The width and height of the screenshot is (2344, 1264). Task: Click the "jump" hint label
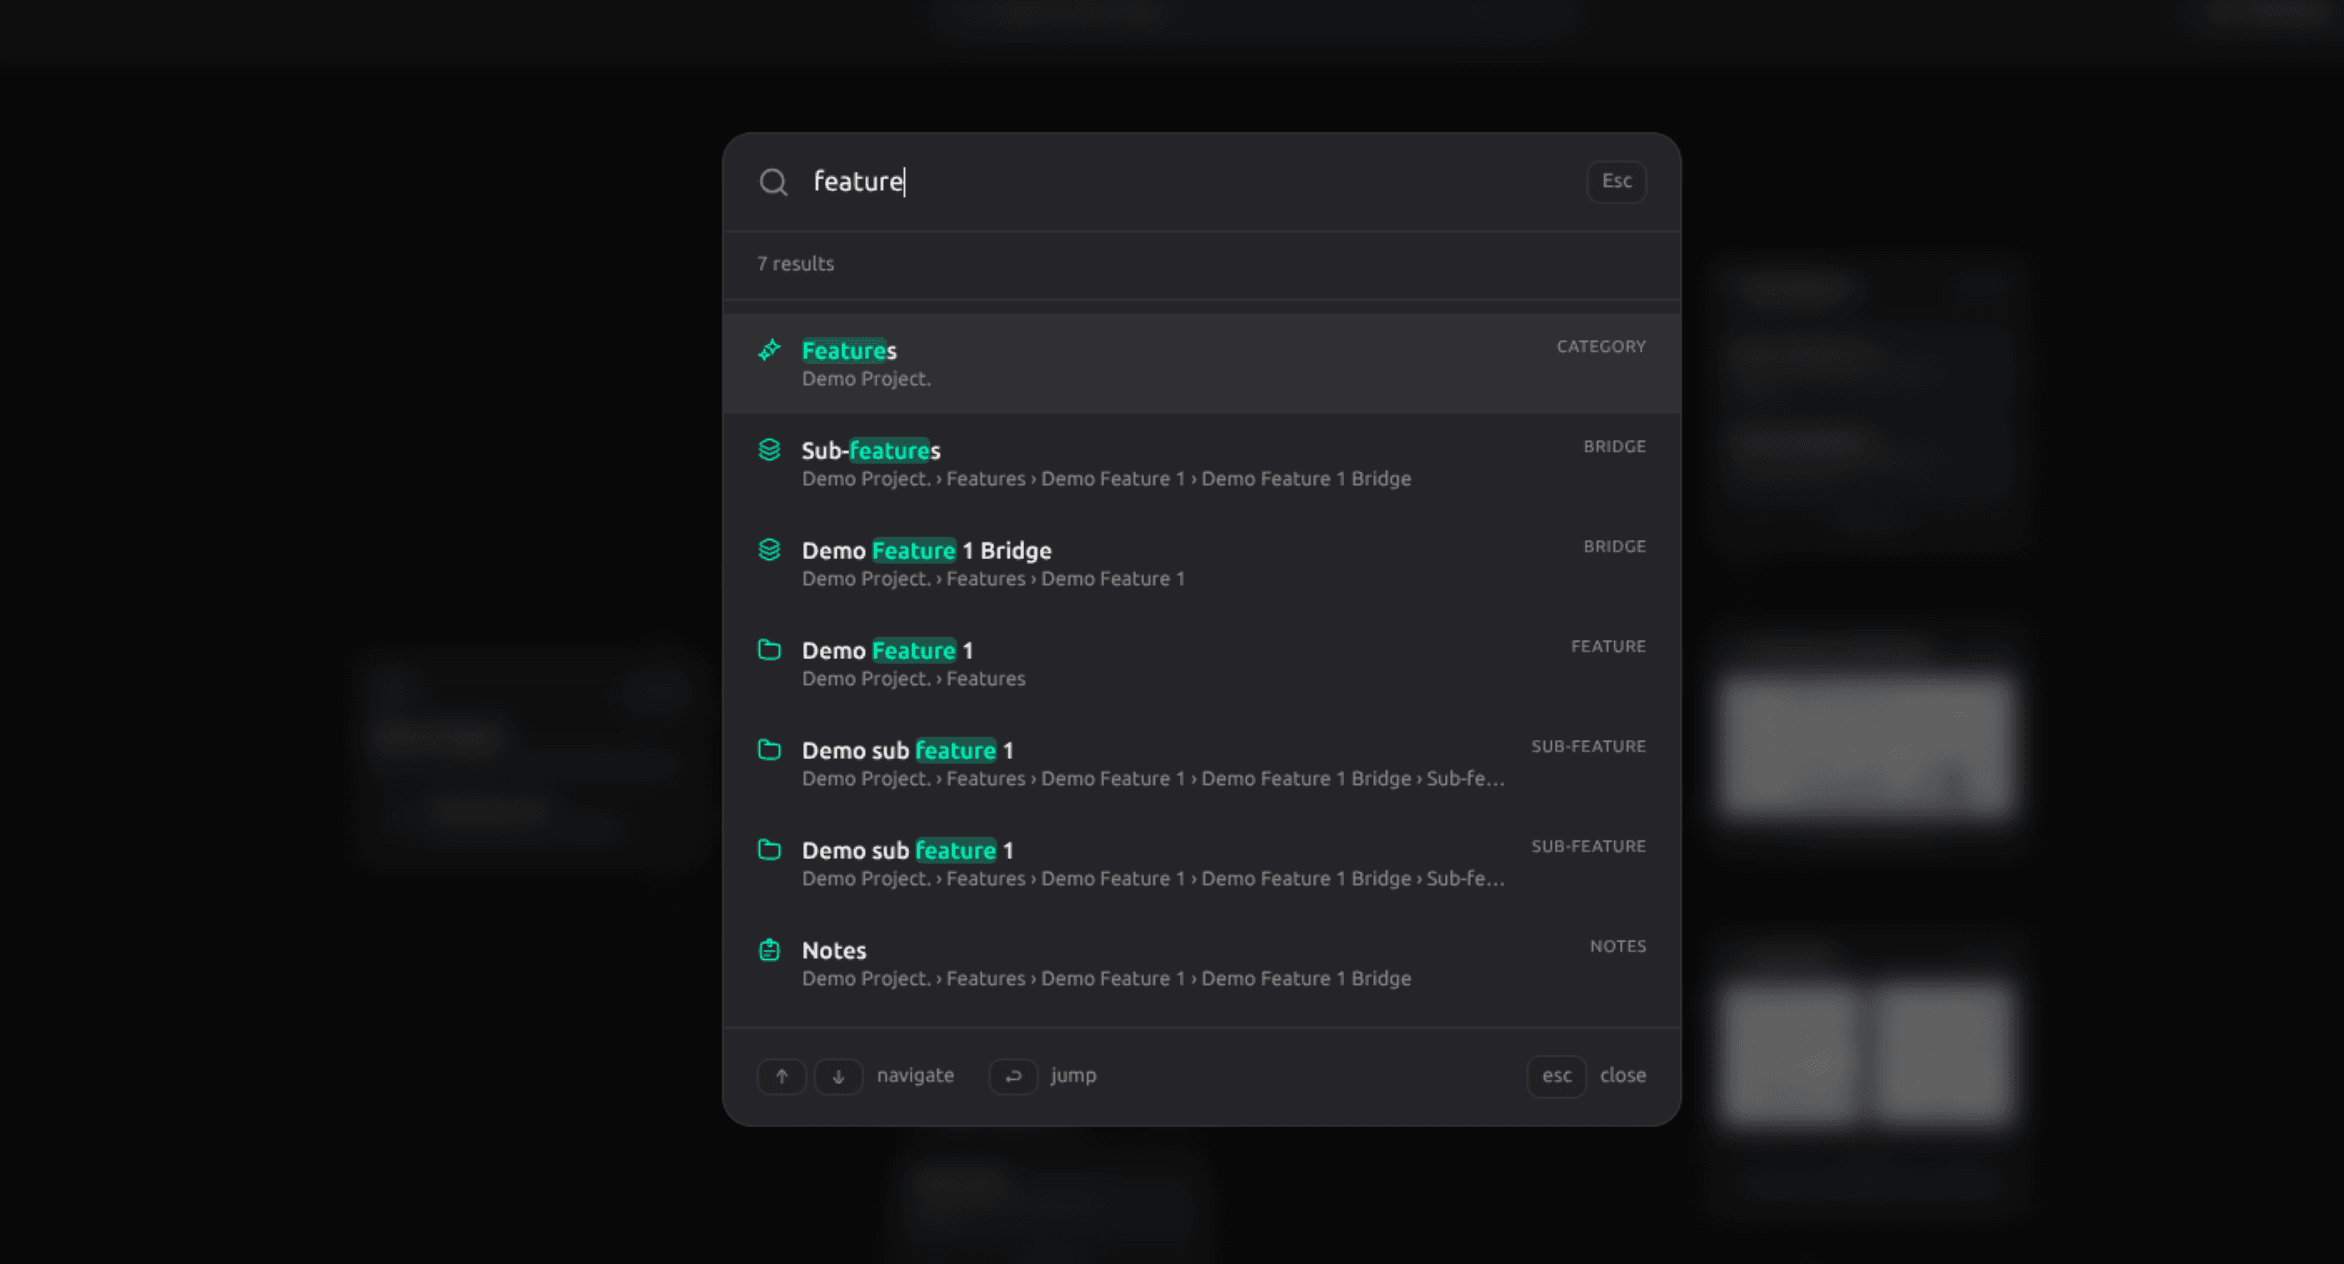pyautogui.click(x=1073, y=1076)
